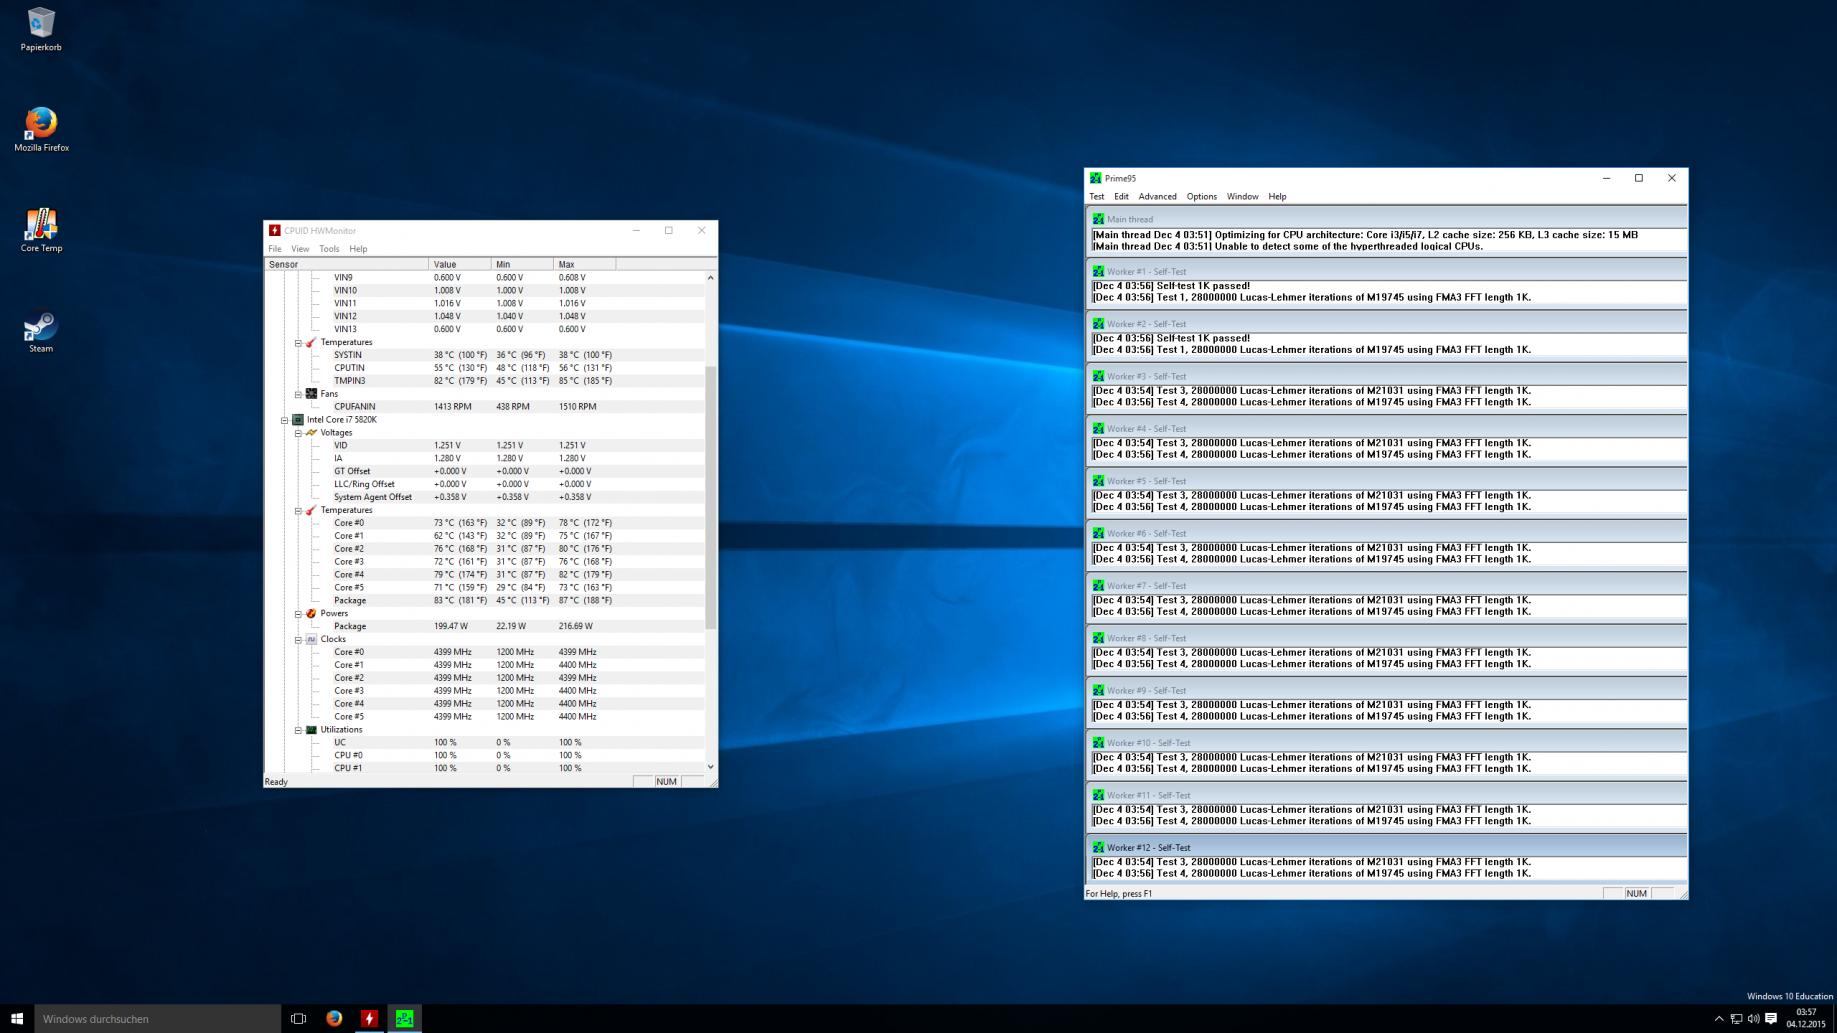
Task: Open the network icon in the system tray
Action: [1736, 1019]
